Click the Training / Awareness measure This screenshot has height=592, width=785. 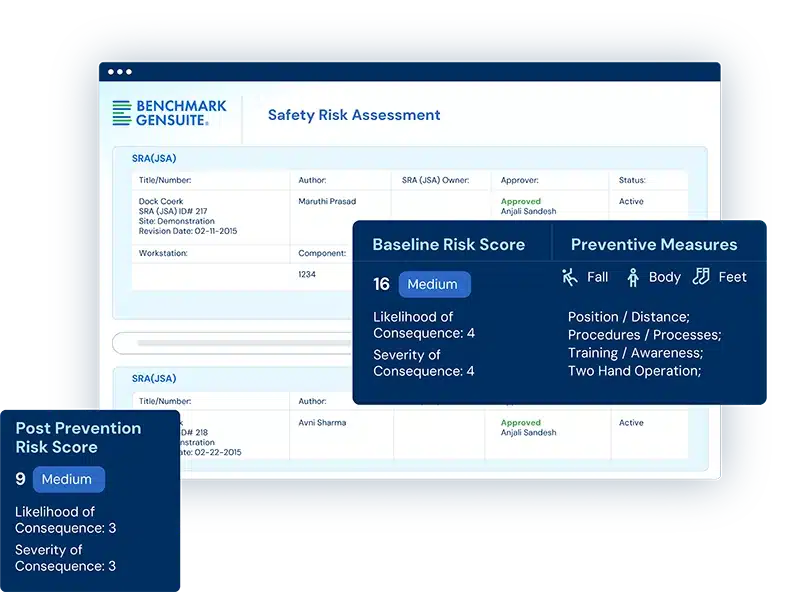635,353
